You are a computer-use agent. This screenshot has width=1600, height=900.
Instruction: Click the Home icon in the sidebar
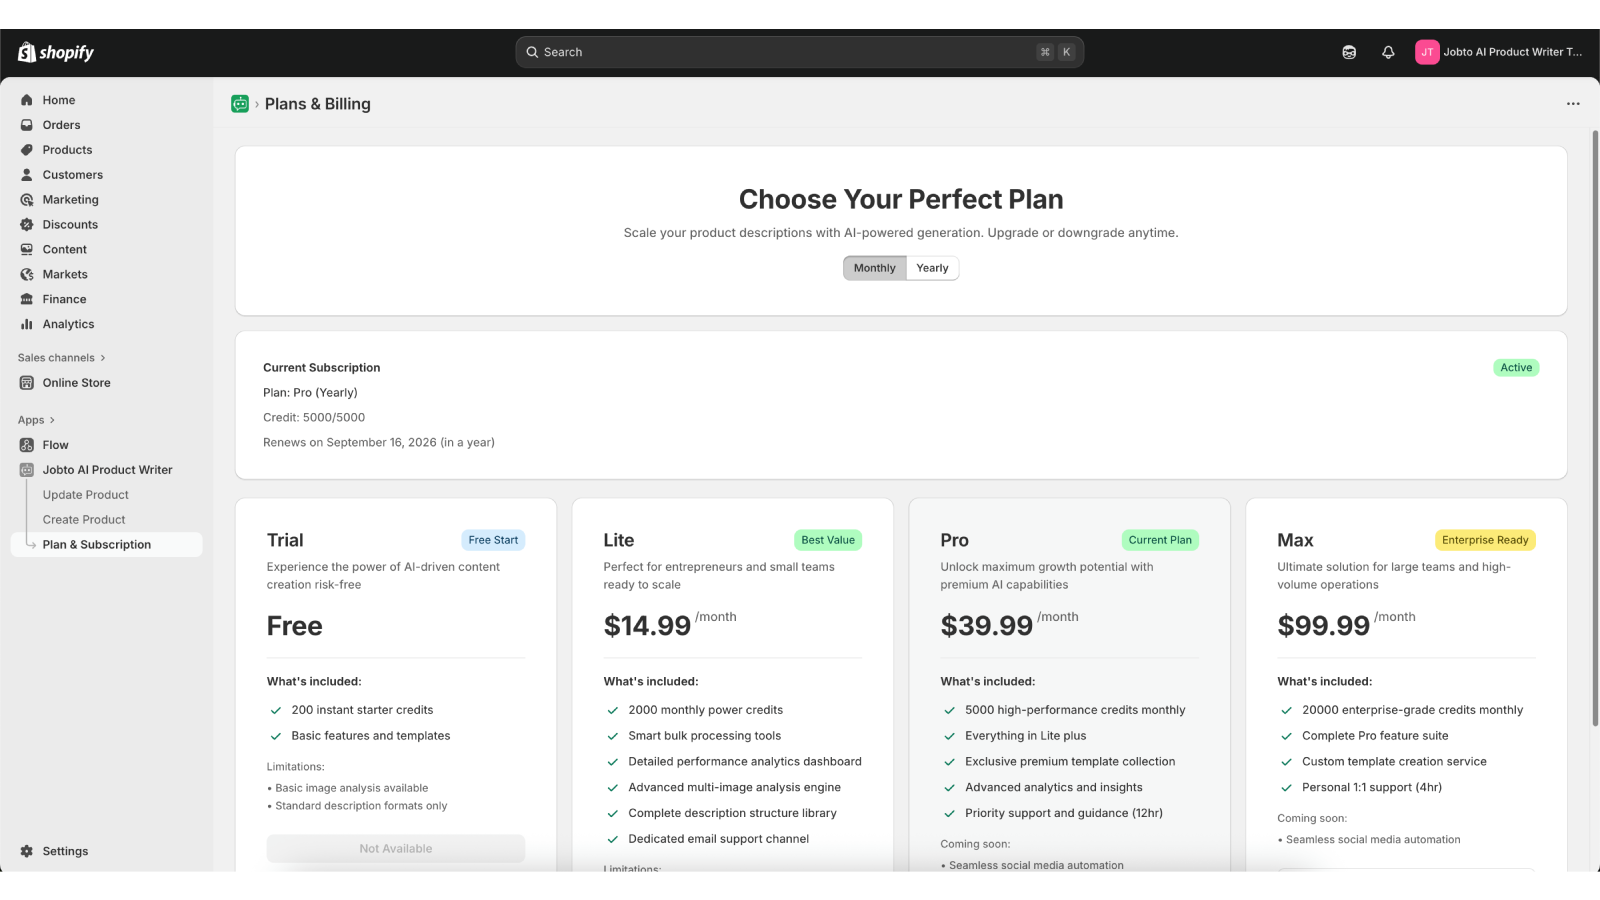pyautogui.click(x=27, y=100)
